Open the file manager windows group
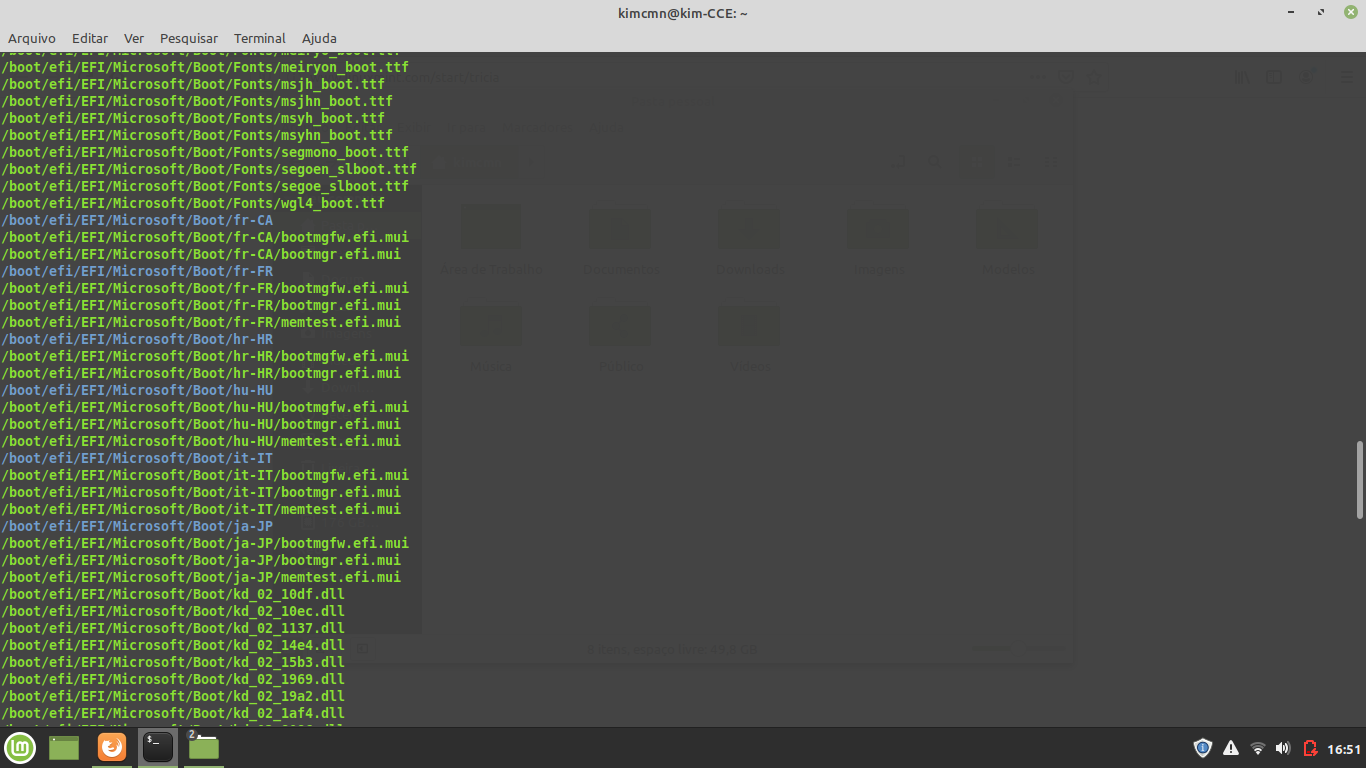1366x768 pixels. click(x=203, y=747)
